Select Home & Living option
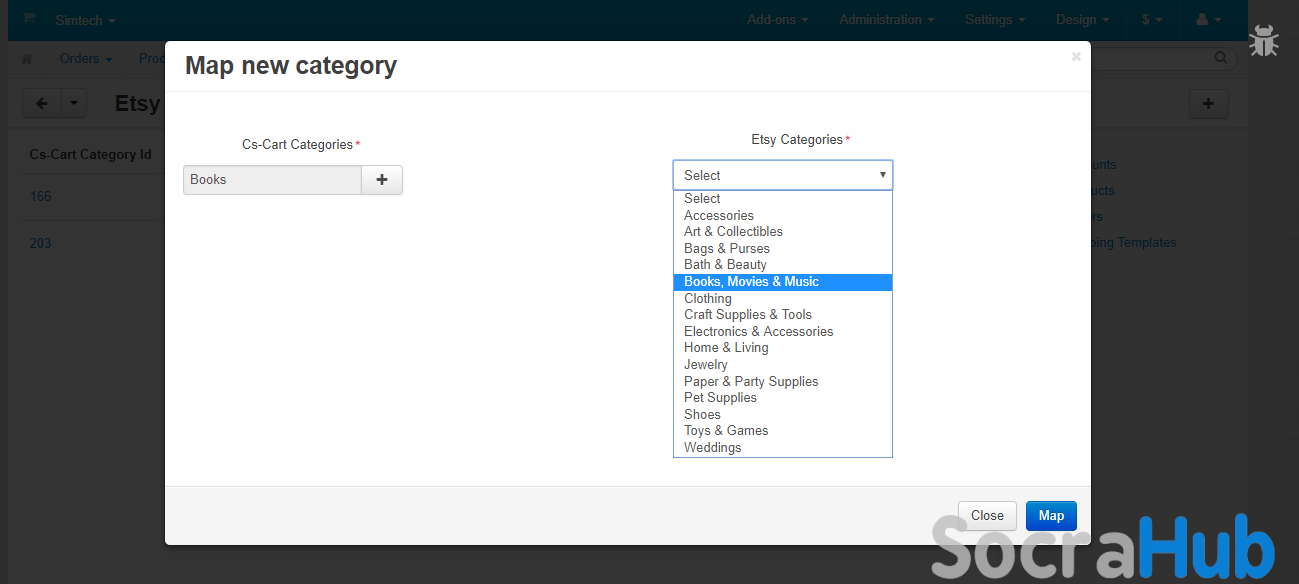The height and width of the screenshot is (584, 1299). [x=783, y=348]
